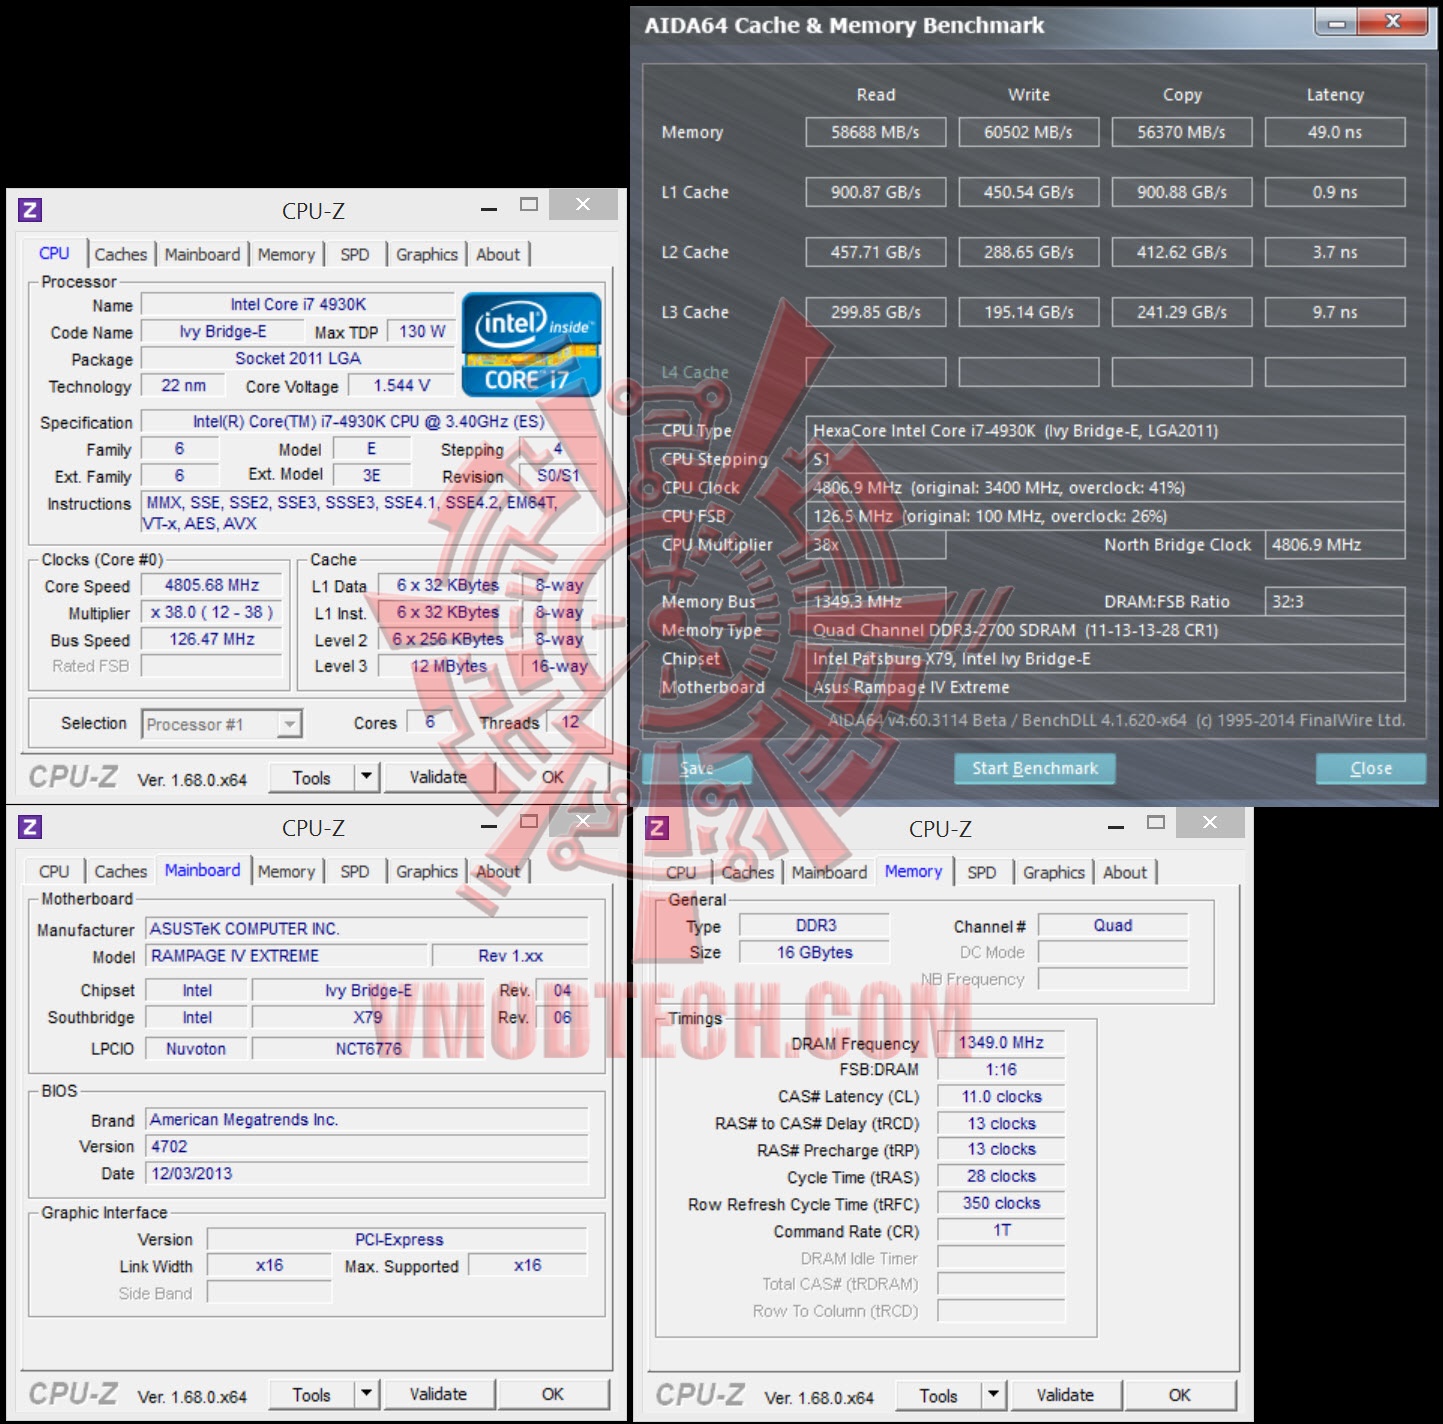Open About tab in the Memory CPU-Z window
Image resolution: width=1443 pixels, height=1424 pixels.
1125,873
